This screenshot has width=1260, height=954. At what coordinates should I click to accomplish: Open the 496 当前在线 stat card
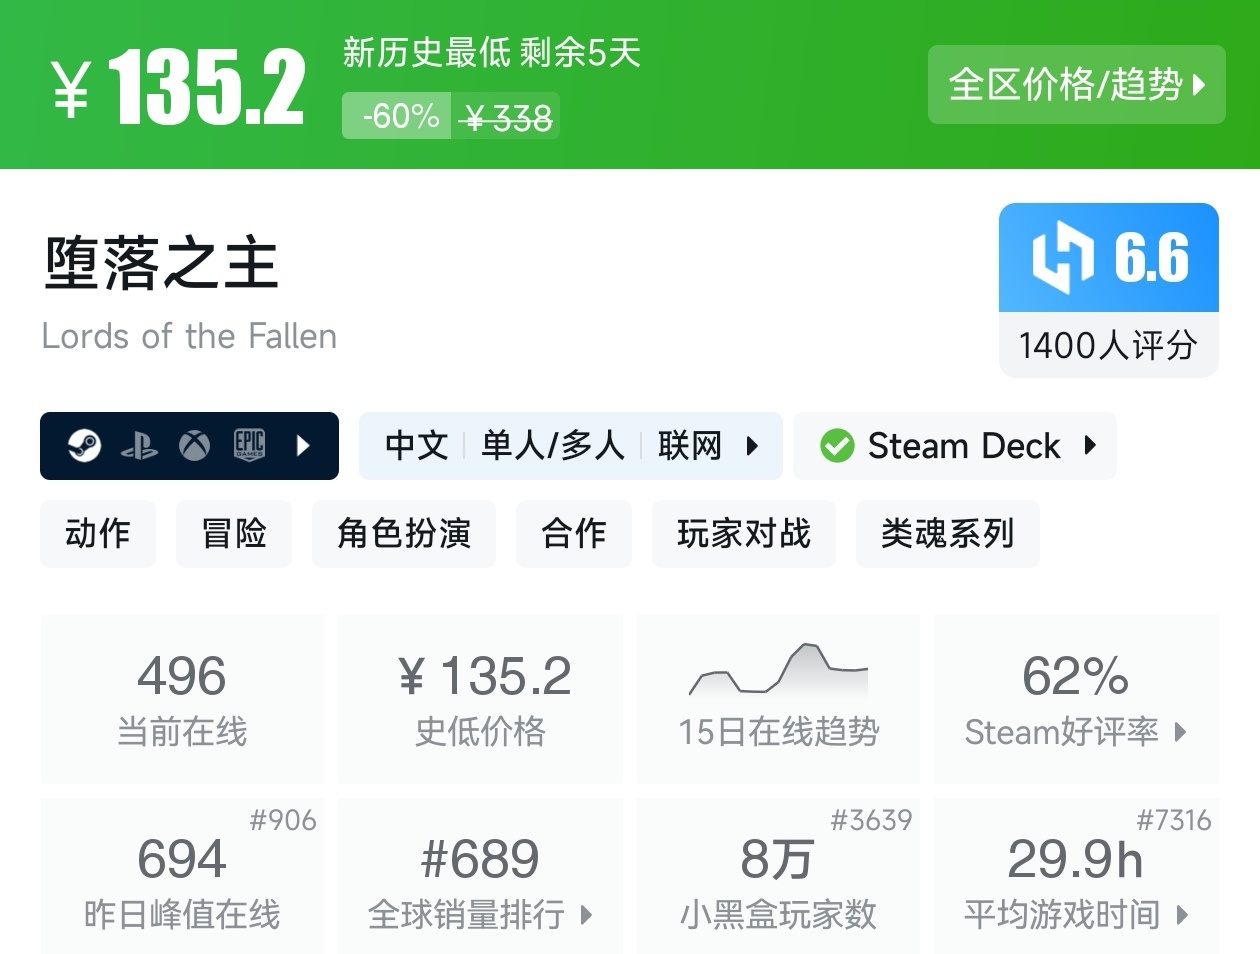click(x=182, y=699)
